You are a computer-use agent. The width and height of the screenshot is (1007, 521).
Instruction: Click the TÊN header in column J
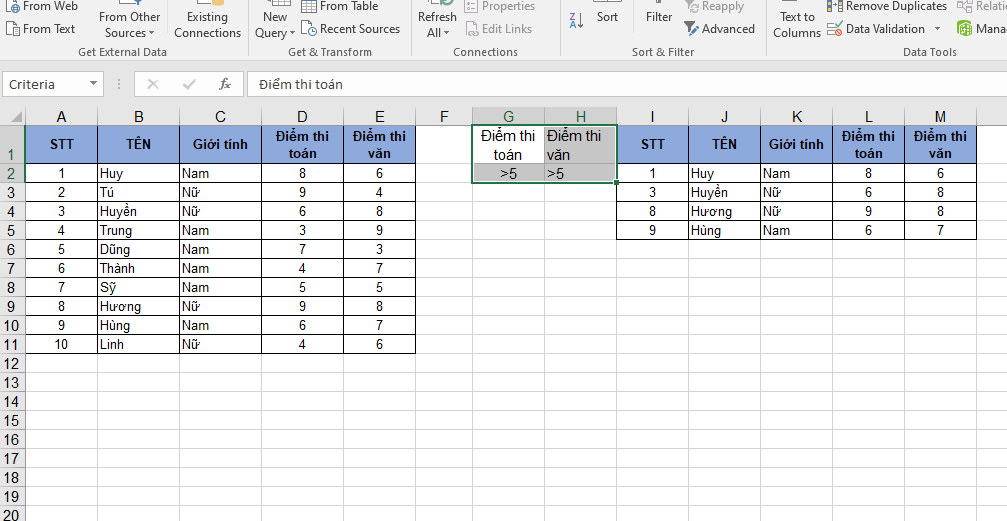point(724,144)
